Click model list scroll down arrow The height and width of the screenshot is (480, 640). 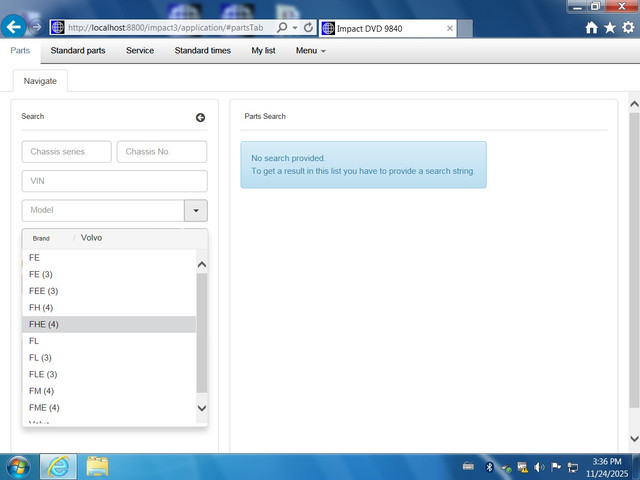pos(202,408)
